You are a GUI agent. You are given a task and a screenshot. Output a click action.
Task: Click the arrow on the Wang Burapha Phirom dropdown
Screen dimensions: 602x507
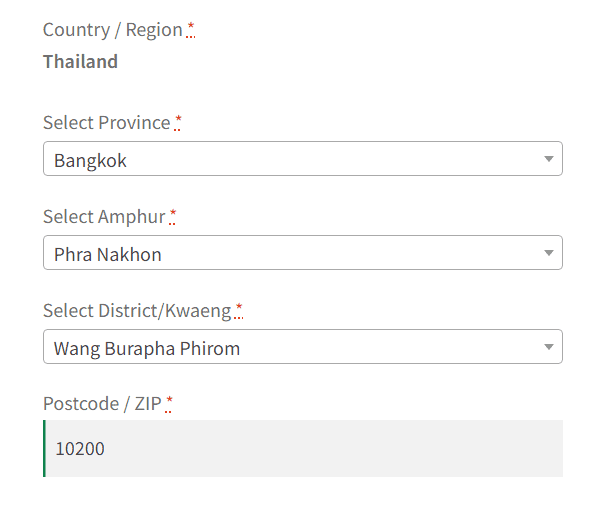tap(548, 347)
